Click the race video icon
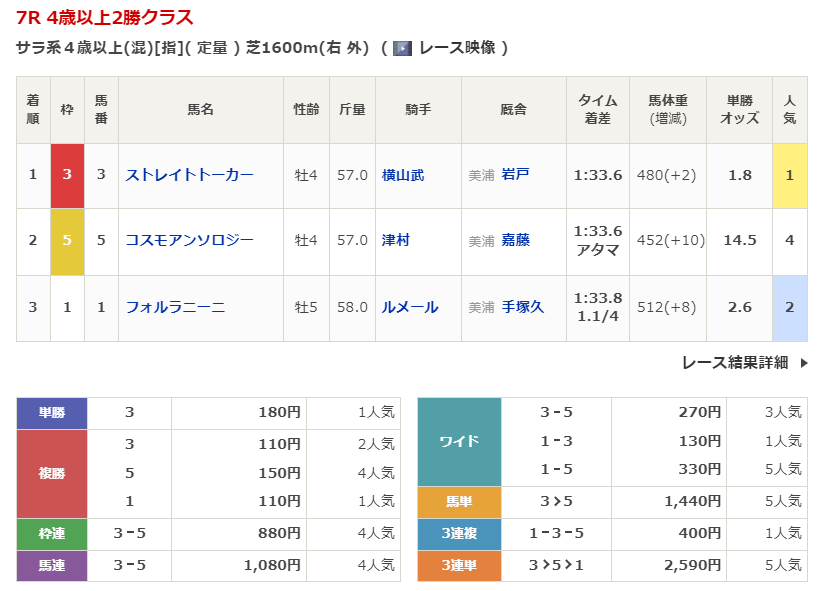 click(x=402, y=48)
